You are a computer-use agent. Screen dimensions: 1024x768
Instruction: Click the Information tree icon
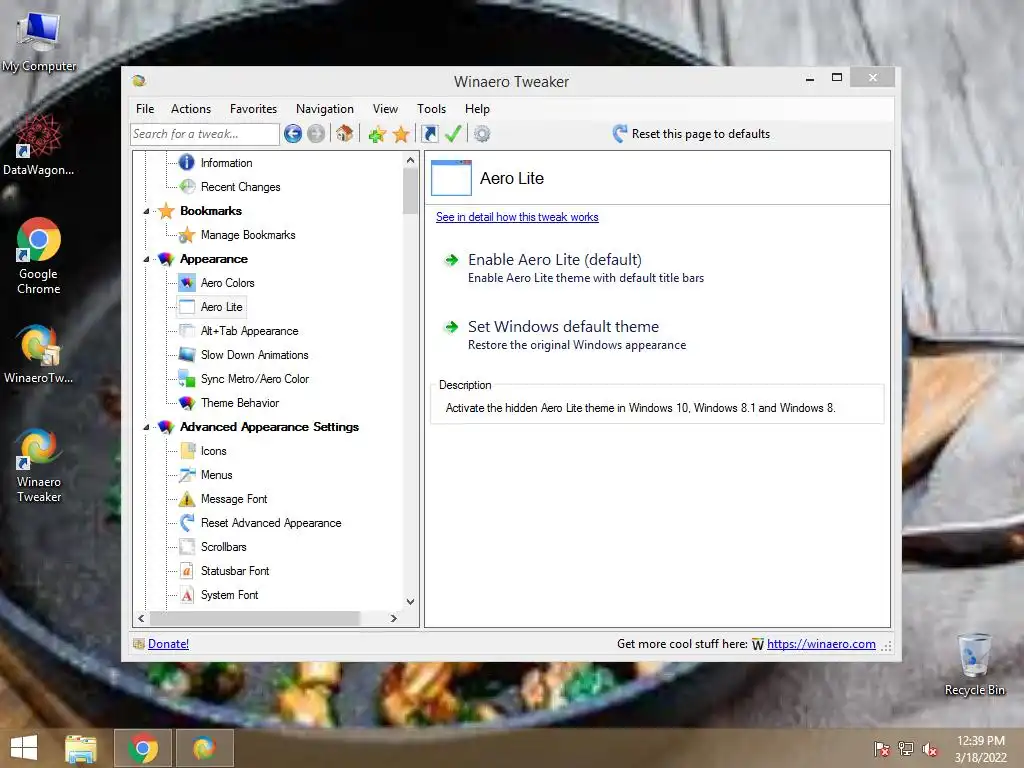tap(187, 162)
